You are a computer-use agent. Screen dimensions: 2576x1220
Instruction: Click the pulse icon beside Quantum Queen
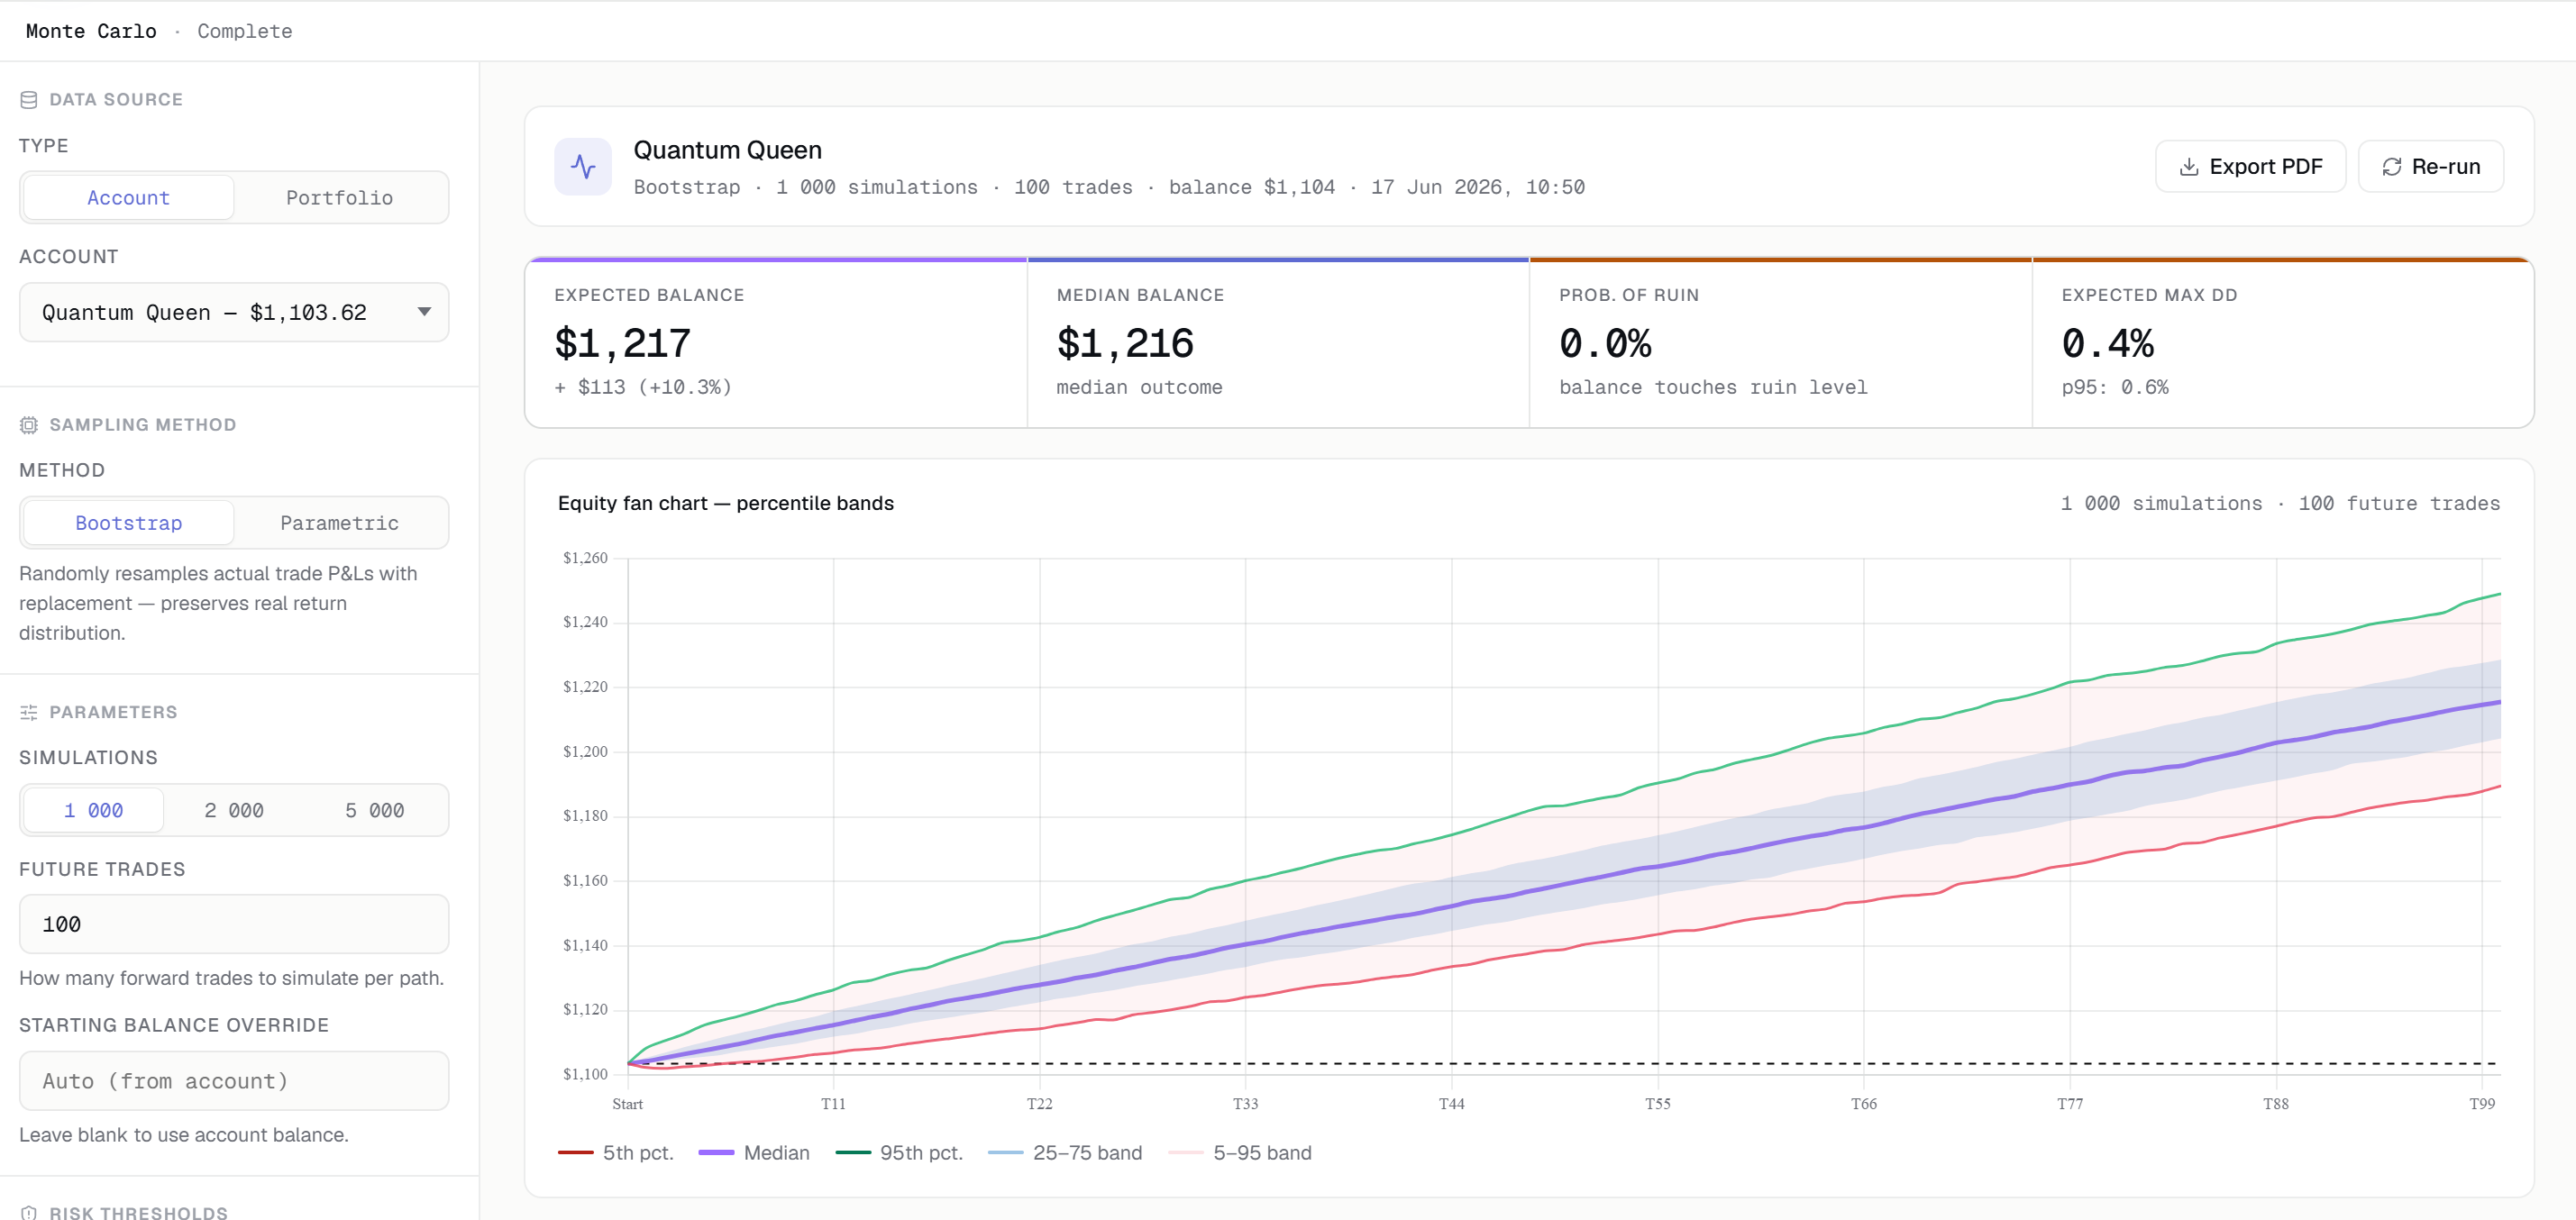pos(583,167)
